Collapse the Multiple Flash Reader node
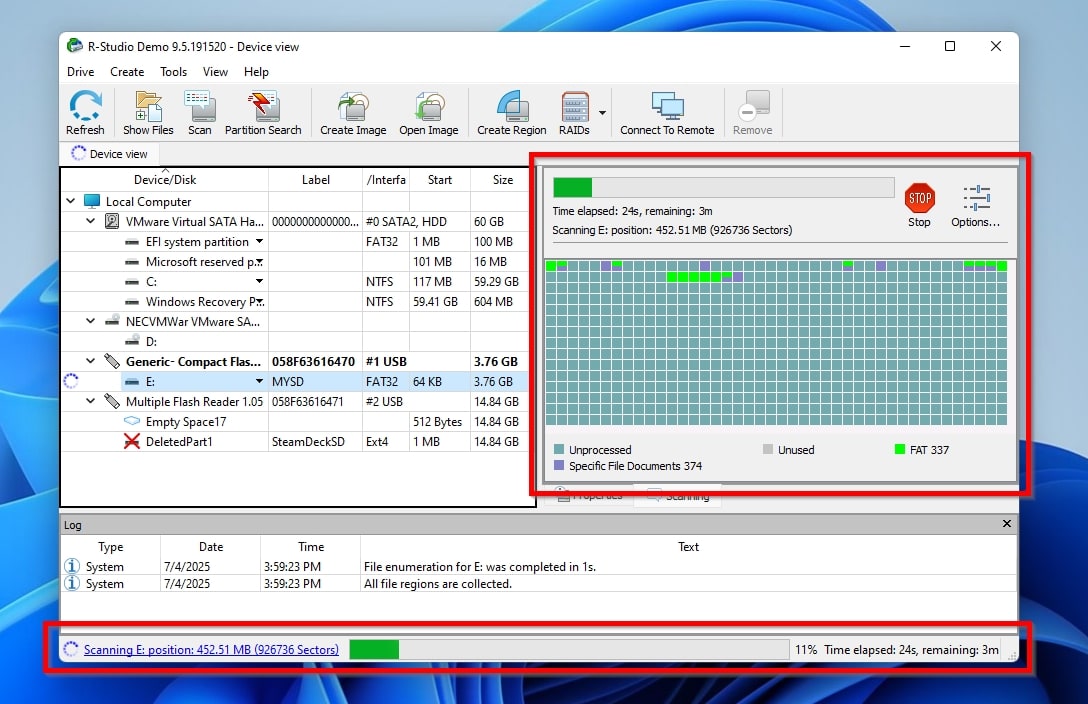The height and width of the screenshot is (704, 1088). pos(91,402)
